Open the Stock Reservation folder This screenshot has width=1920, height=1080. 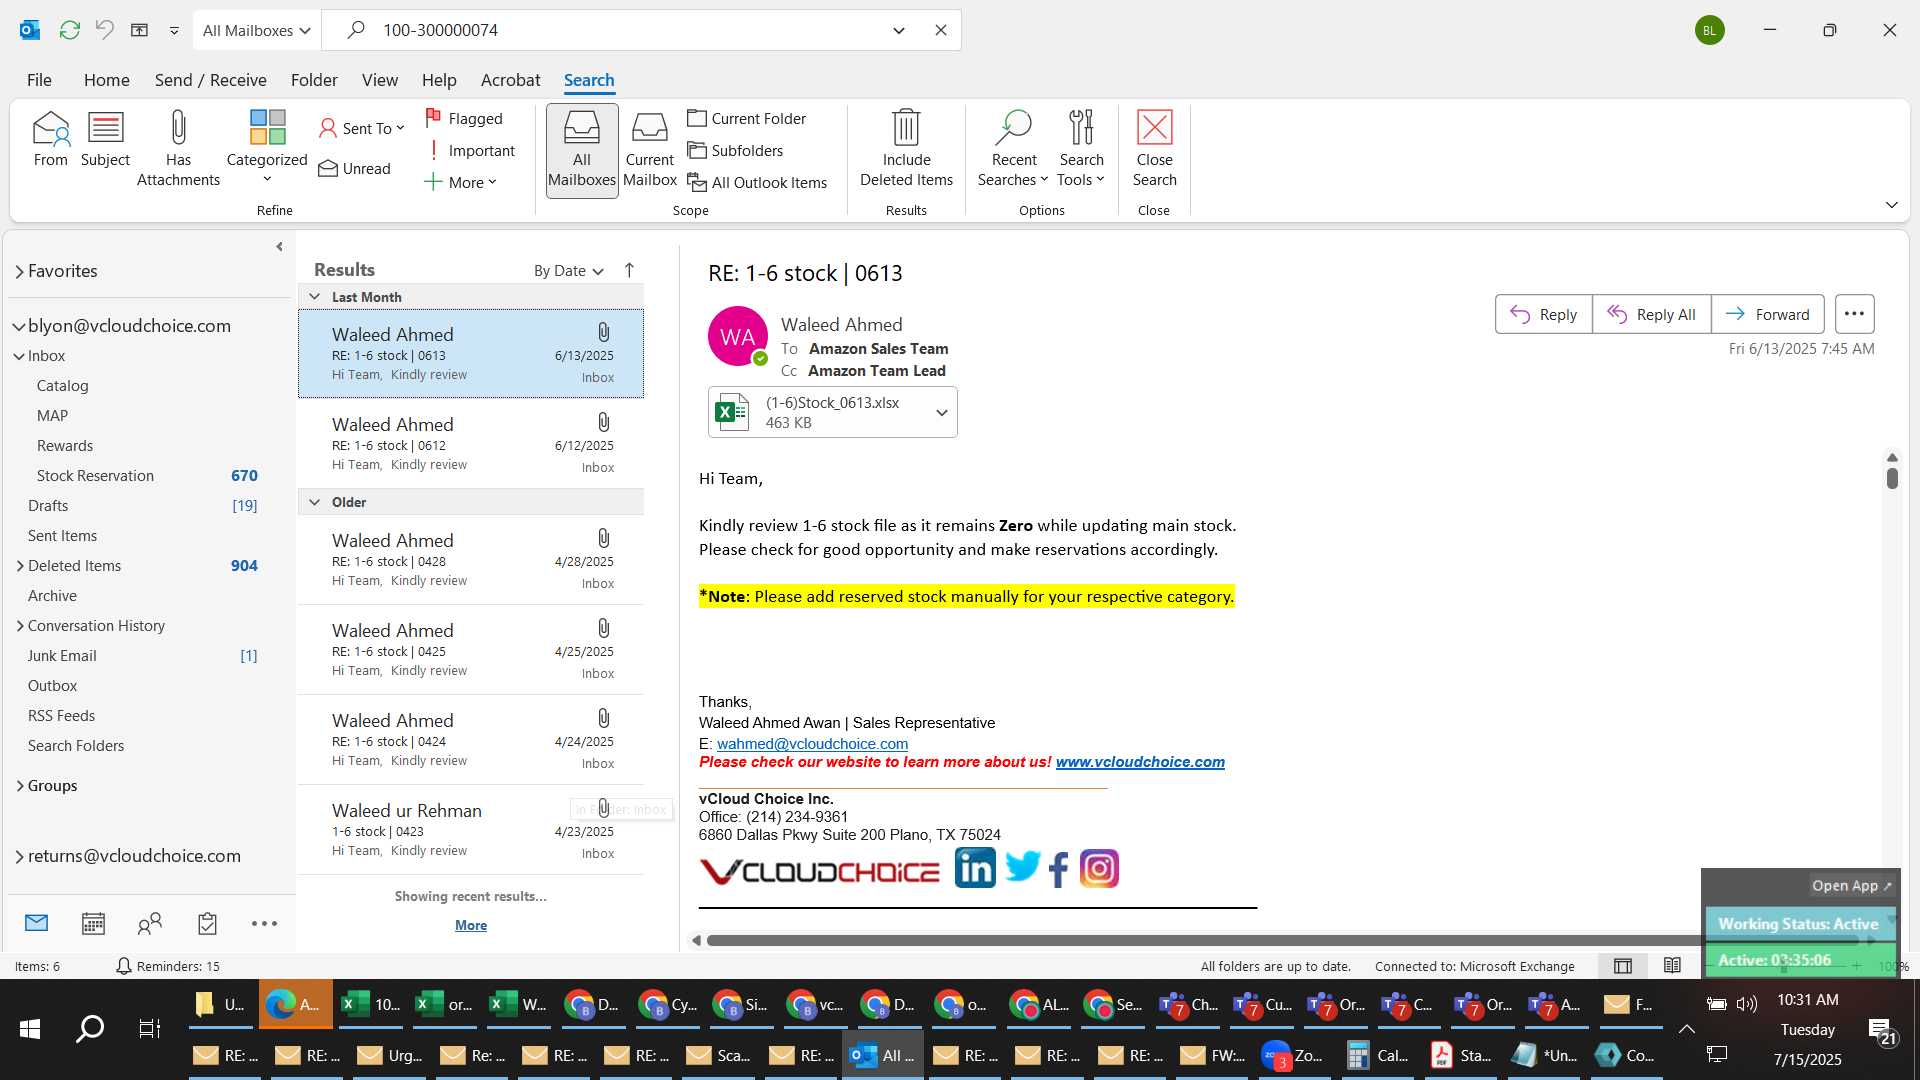click(x=95, y=476)
